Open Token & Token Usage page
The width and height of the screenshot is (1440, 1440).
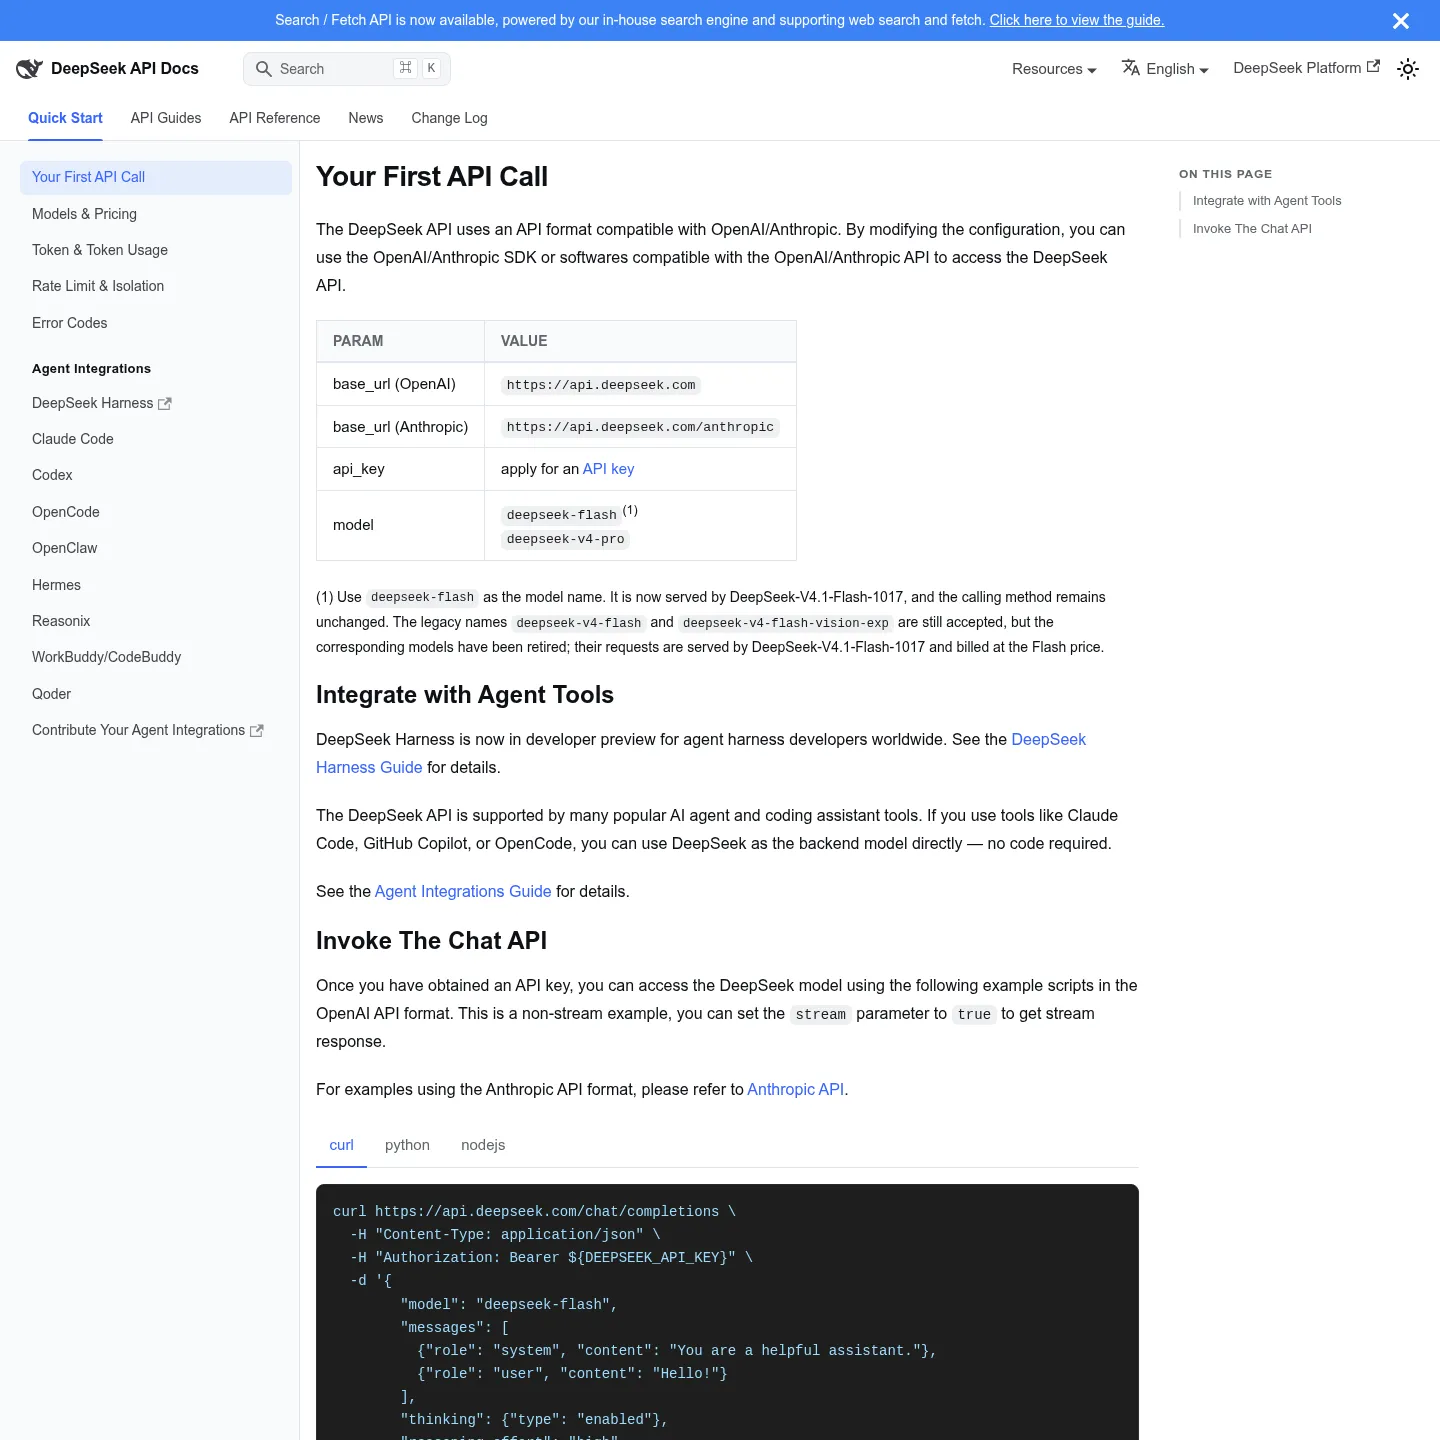coord(156,250)
